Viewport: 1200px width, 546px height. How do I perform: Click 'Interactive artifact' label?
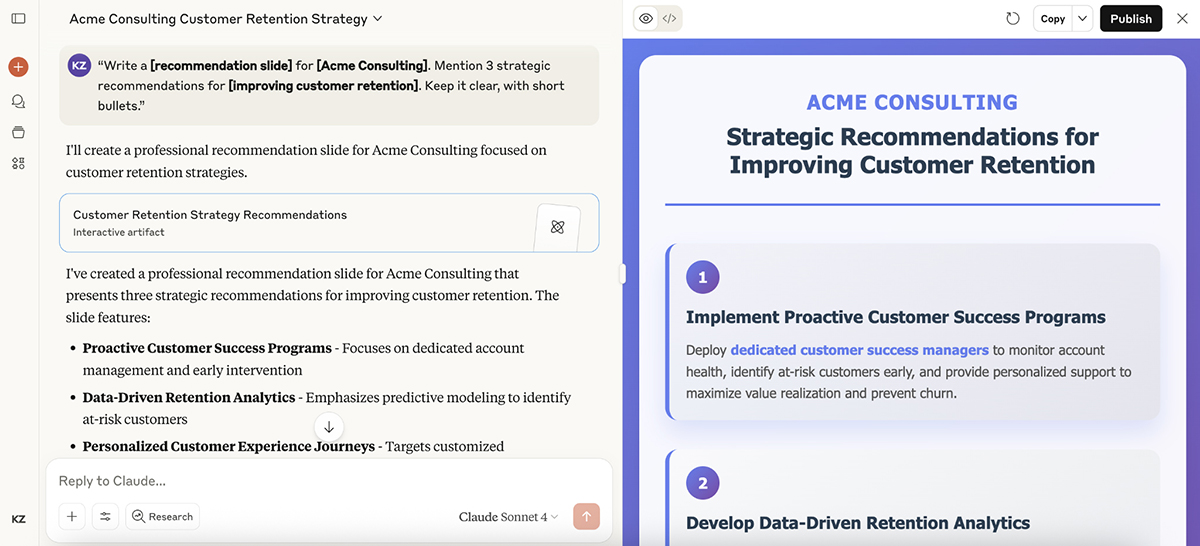coord(119,232)
